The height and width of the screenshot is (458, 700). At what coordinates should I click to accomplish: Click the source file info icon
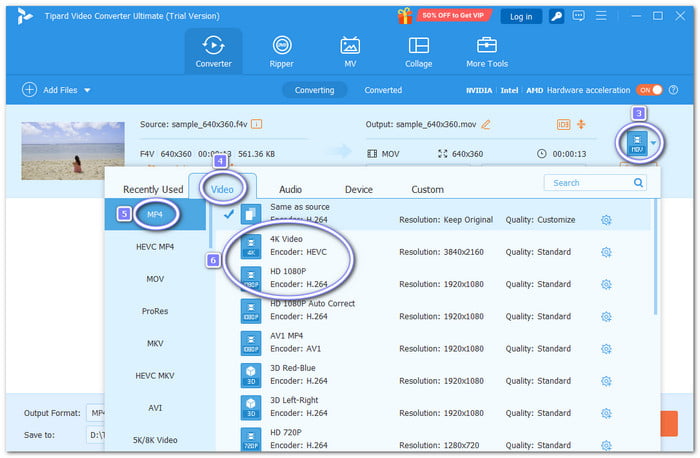point(256,124)
